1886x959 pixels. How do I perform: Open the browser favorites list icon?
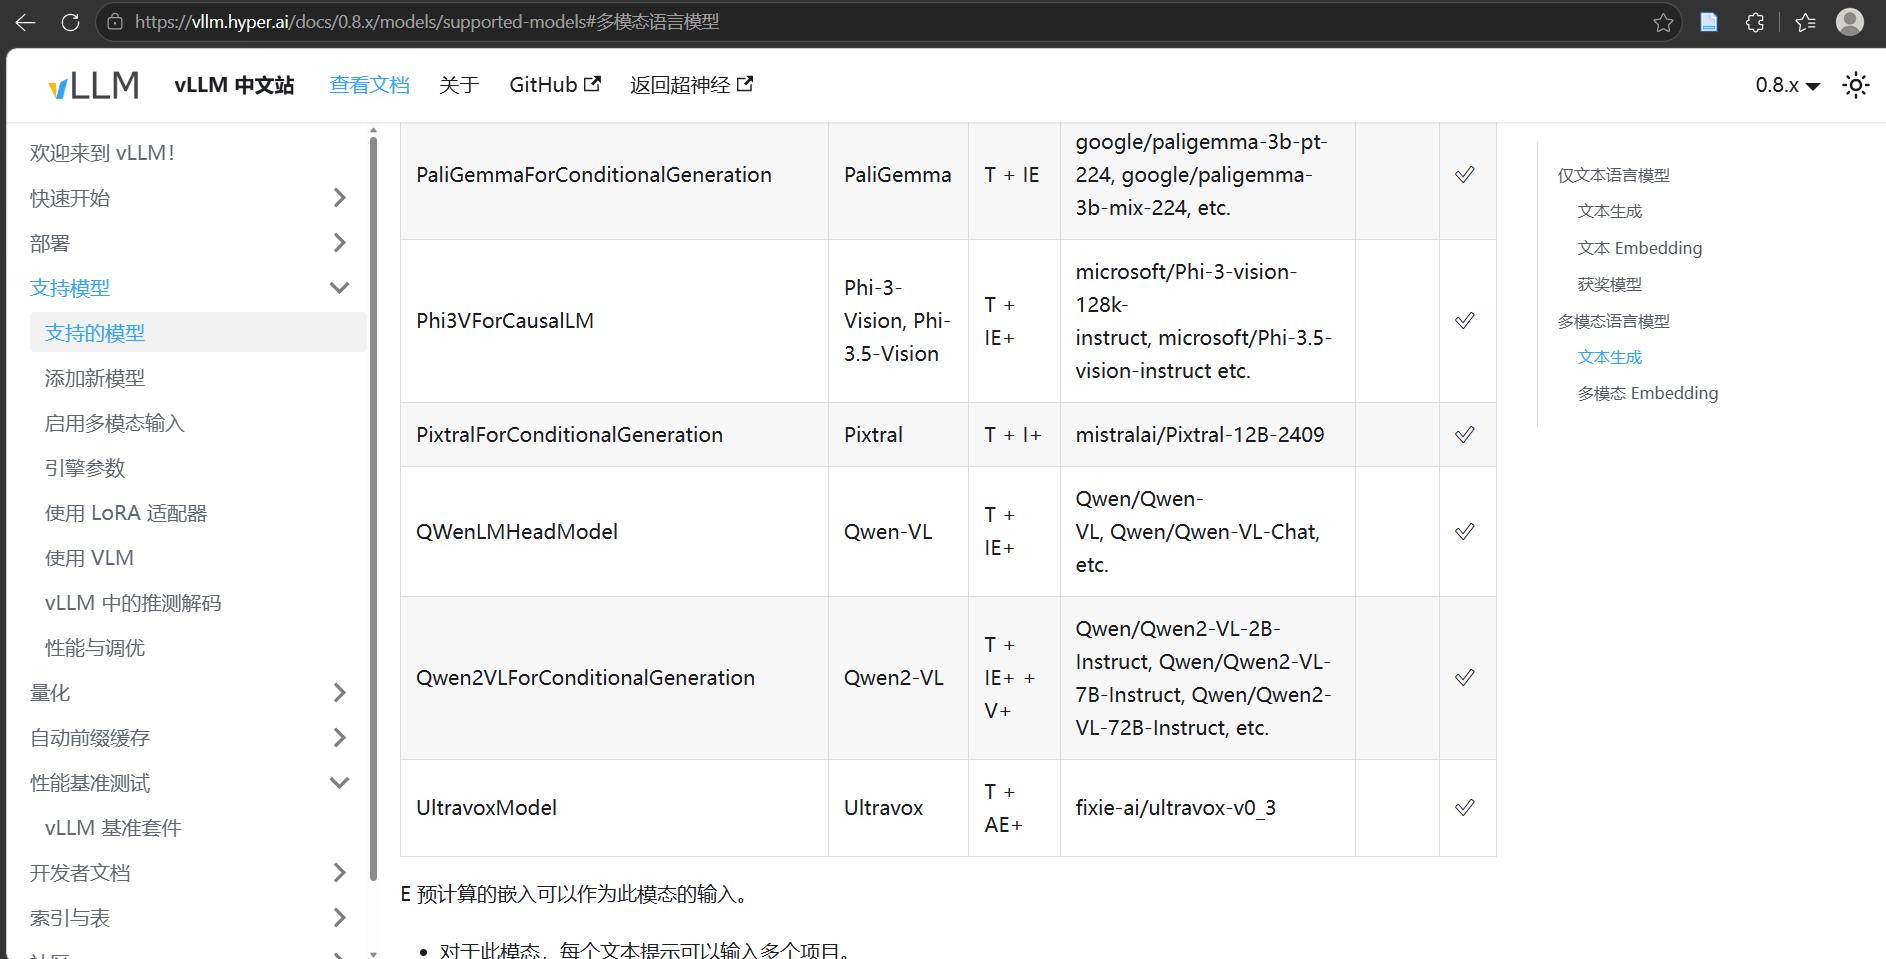(1805, 22)
